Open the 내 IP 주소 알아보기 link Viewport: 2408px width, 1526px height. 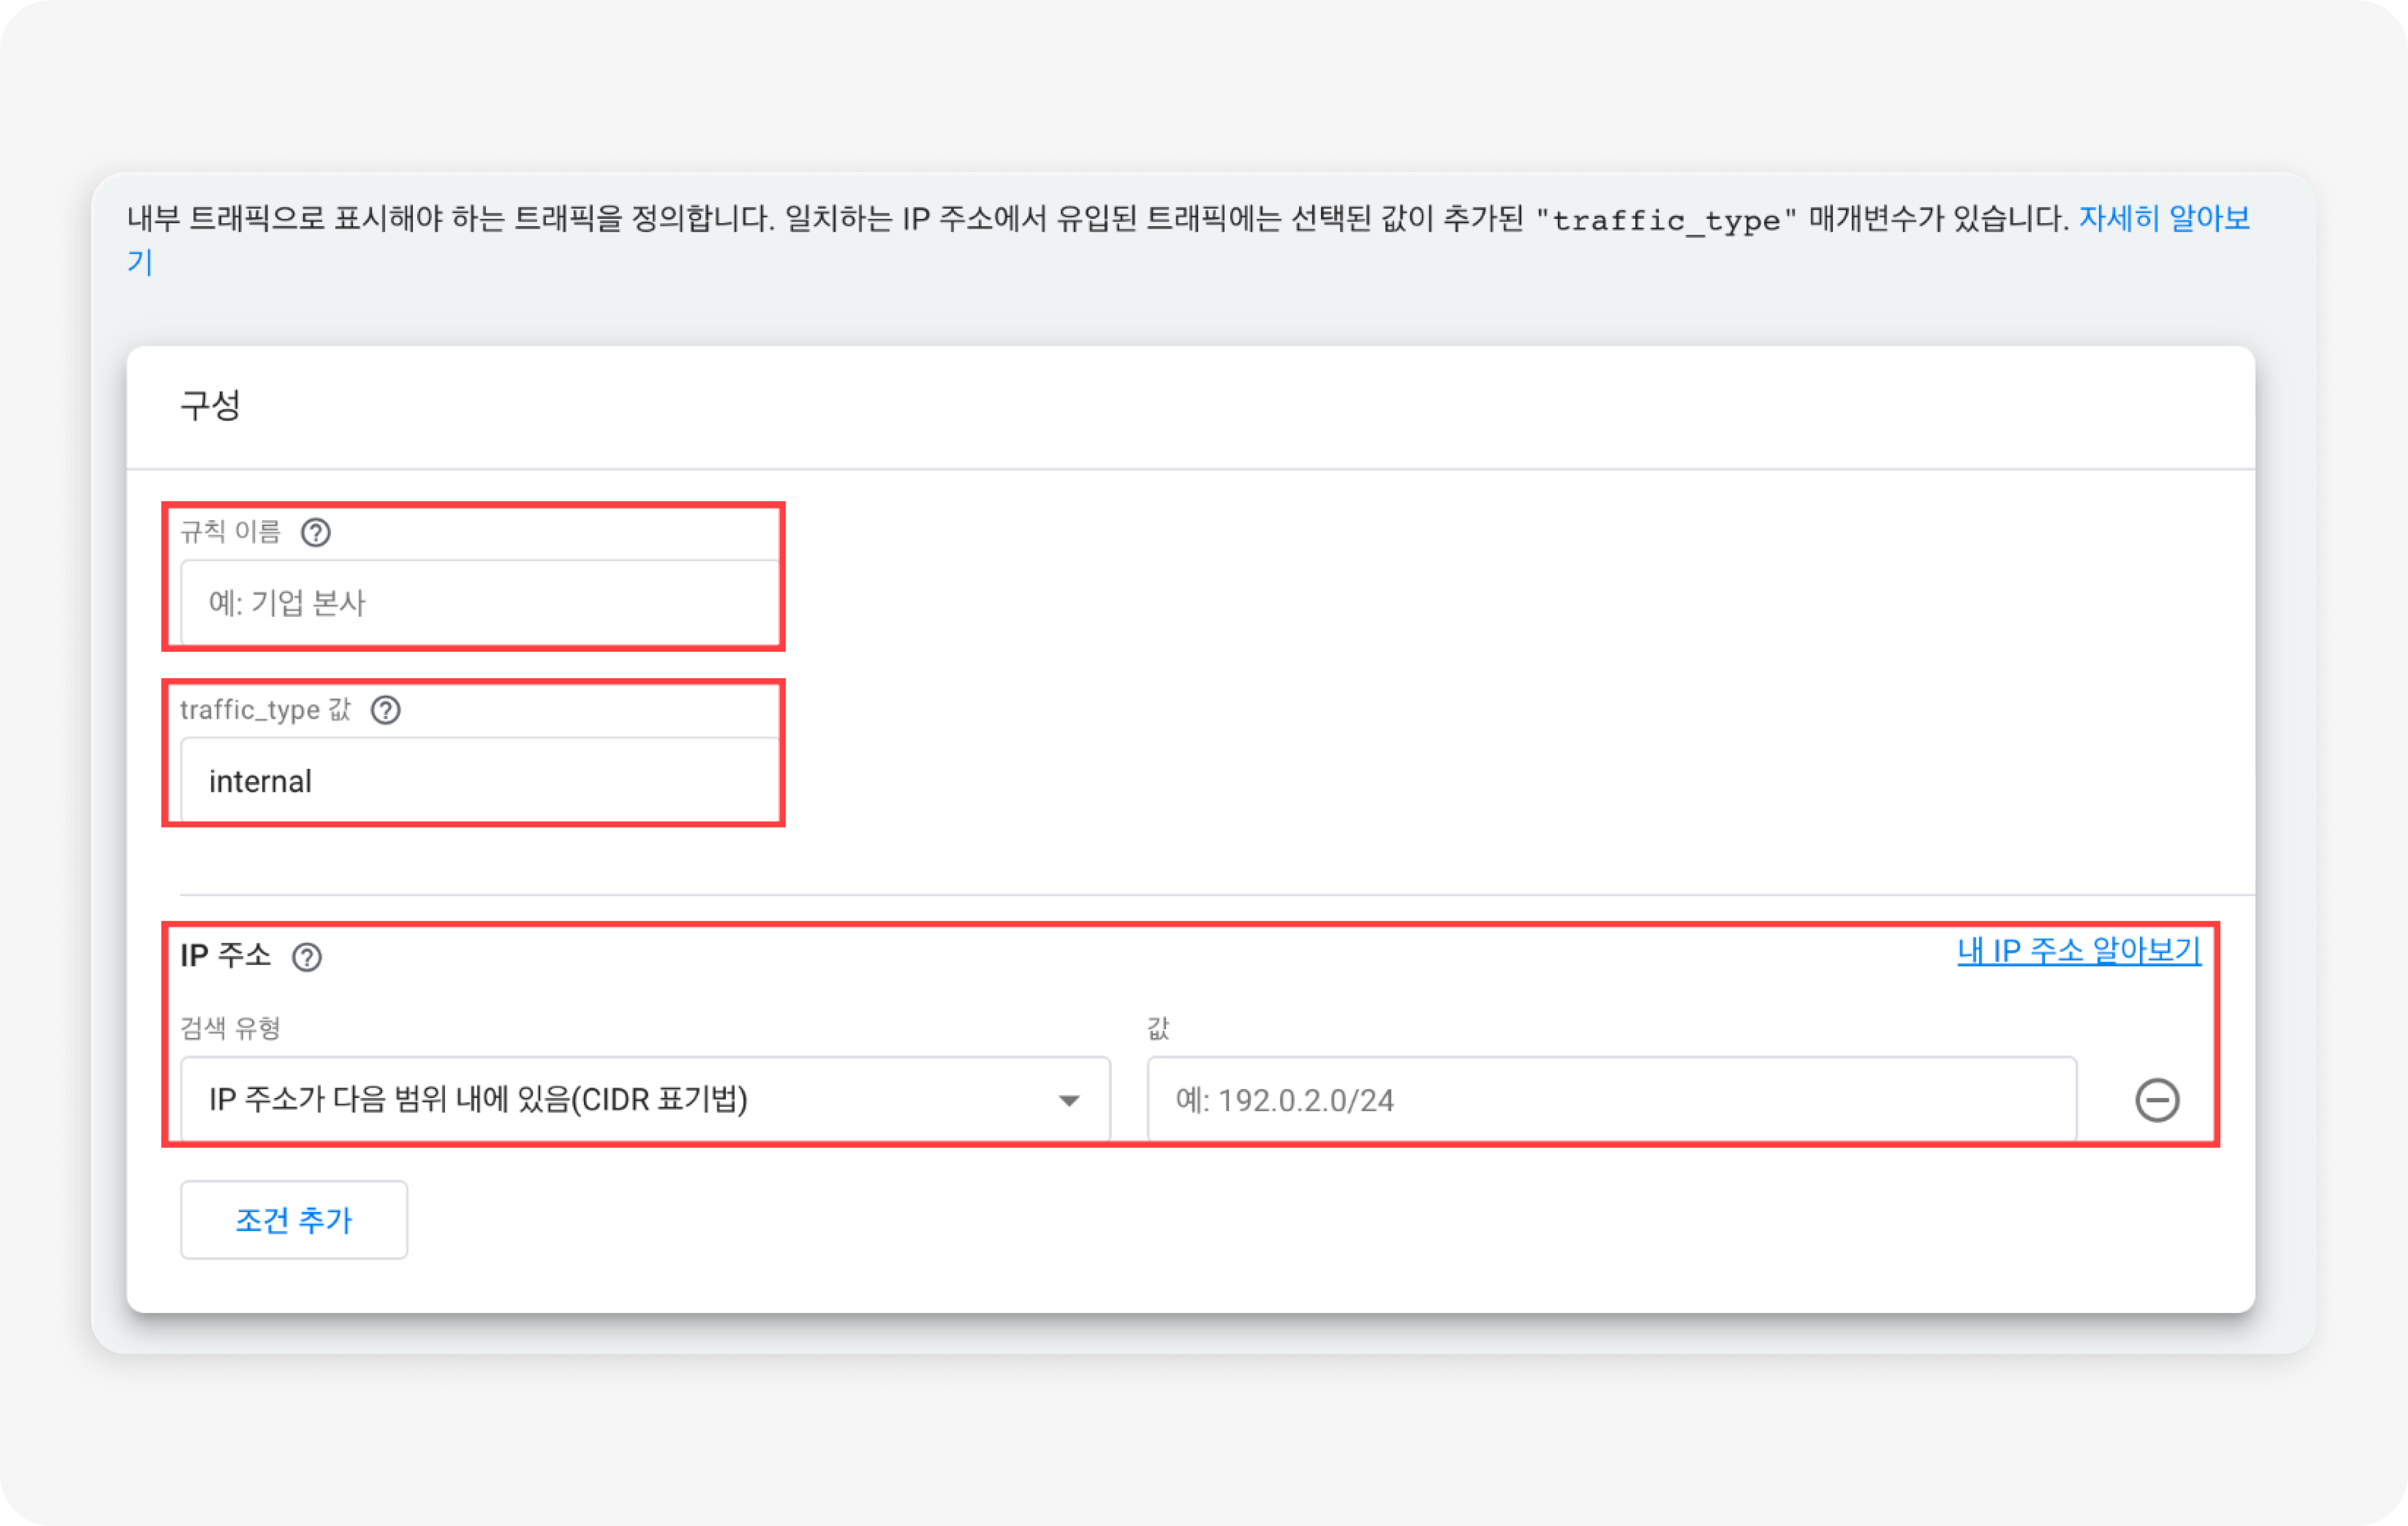click(2079, 950)
